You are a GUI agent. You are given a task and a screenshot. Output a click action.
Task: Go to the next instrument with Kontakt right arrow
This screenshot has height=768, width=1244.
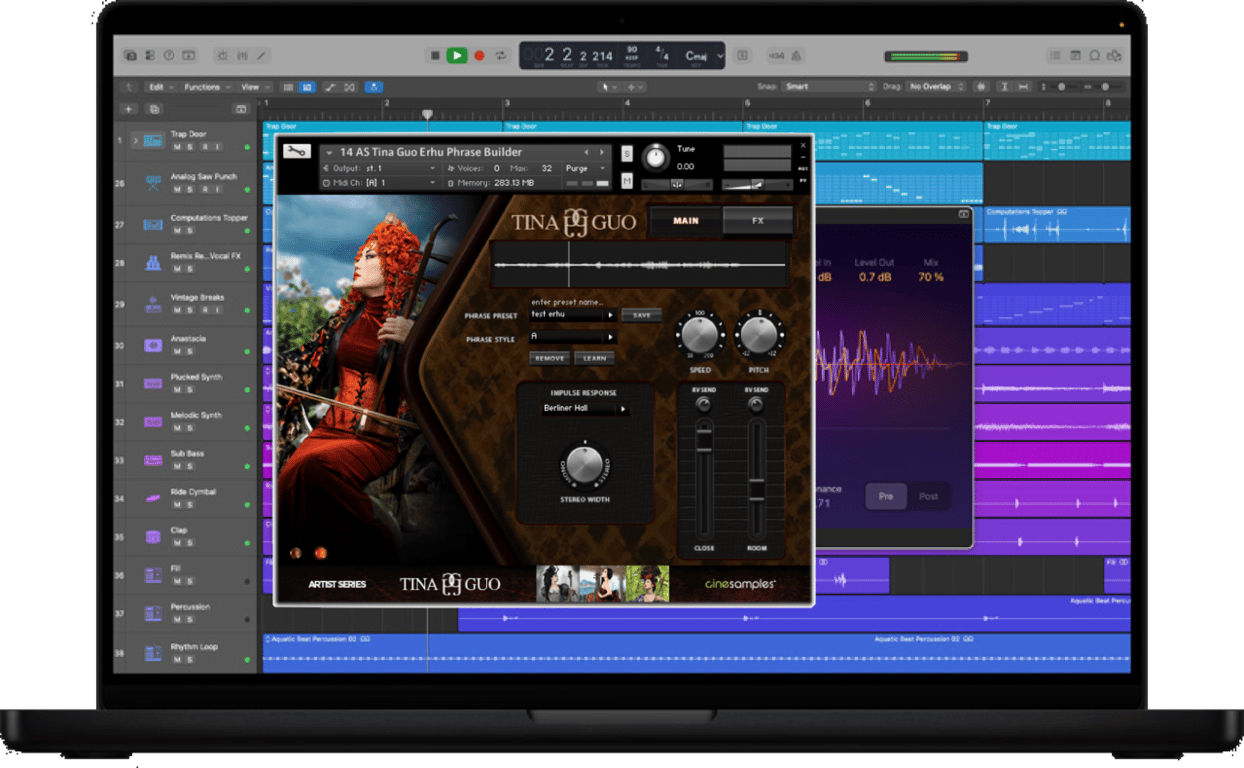(602, 153)
